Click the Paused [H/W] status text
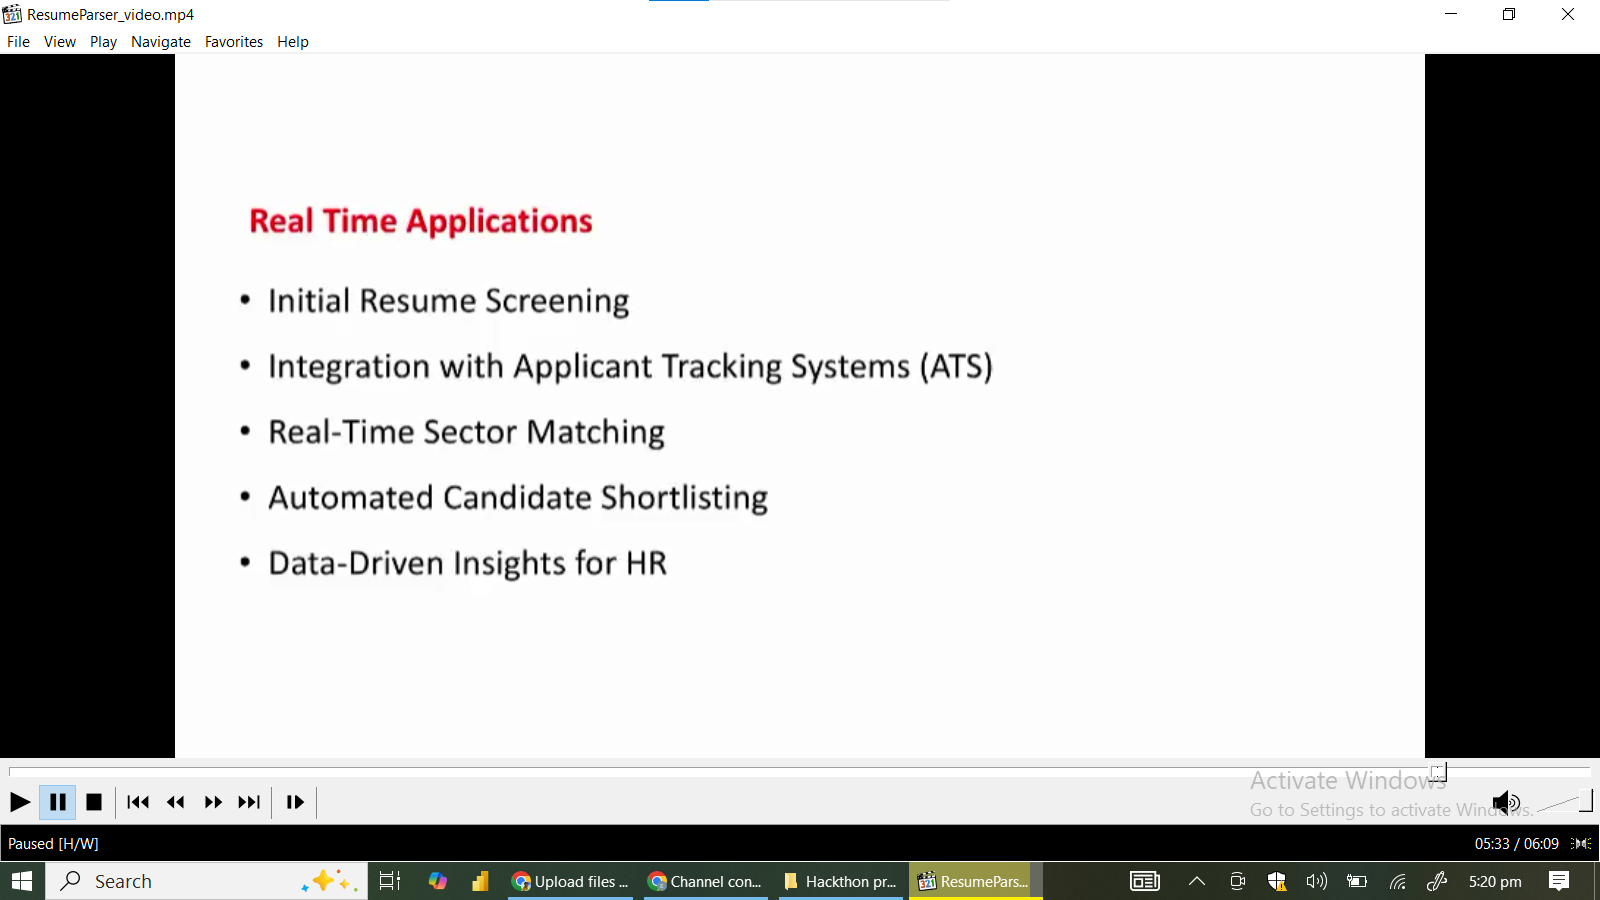 tap(53, 844)
